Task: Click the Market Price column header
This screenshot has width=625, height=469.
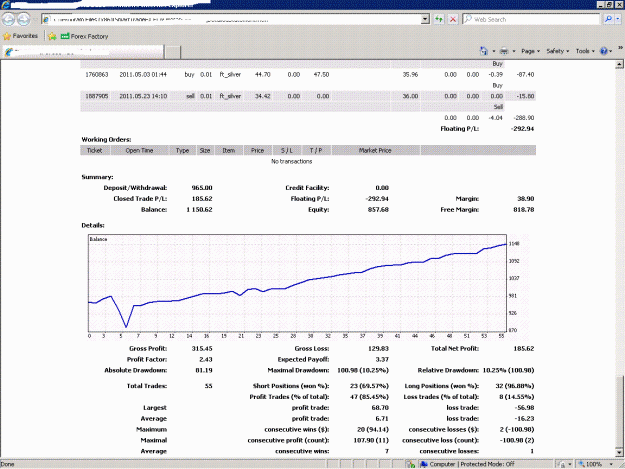Action: pos(375,151)
